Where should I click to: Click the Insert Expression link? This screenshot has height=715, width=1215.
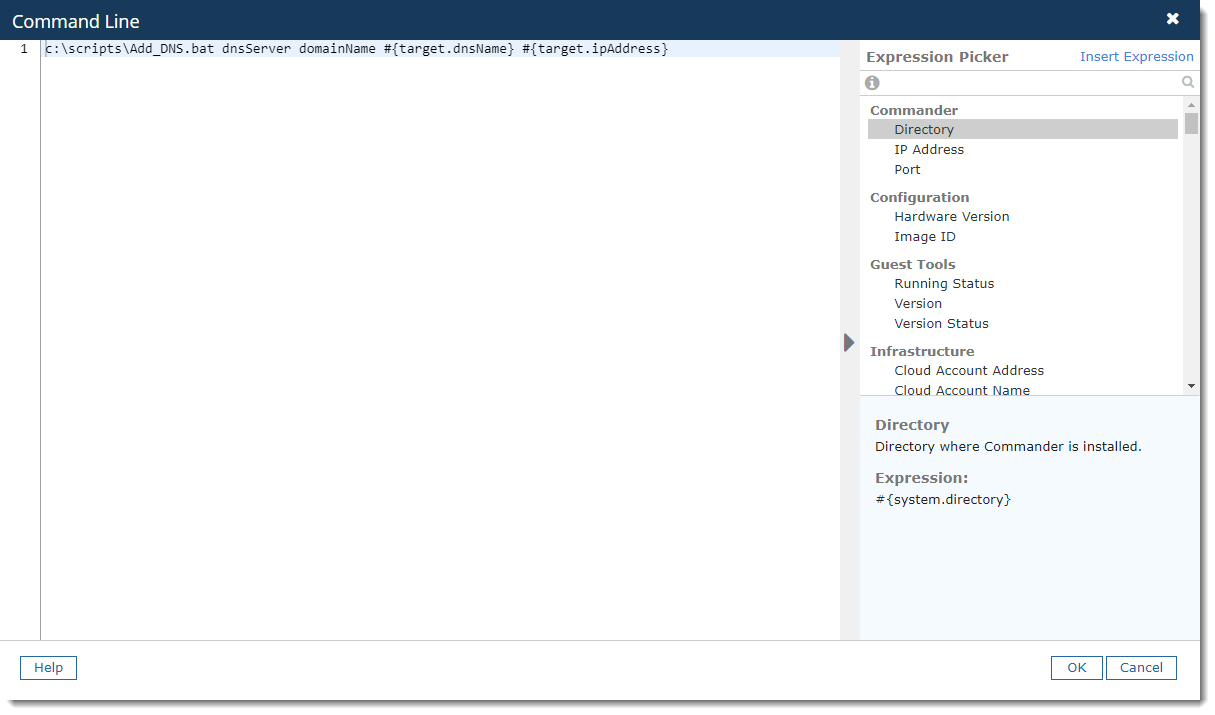[1136, 57]
